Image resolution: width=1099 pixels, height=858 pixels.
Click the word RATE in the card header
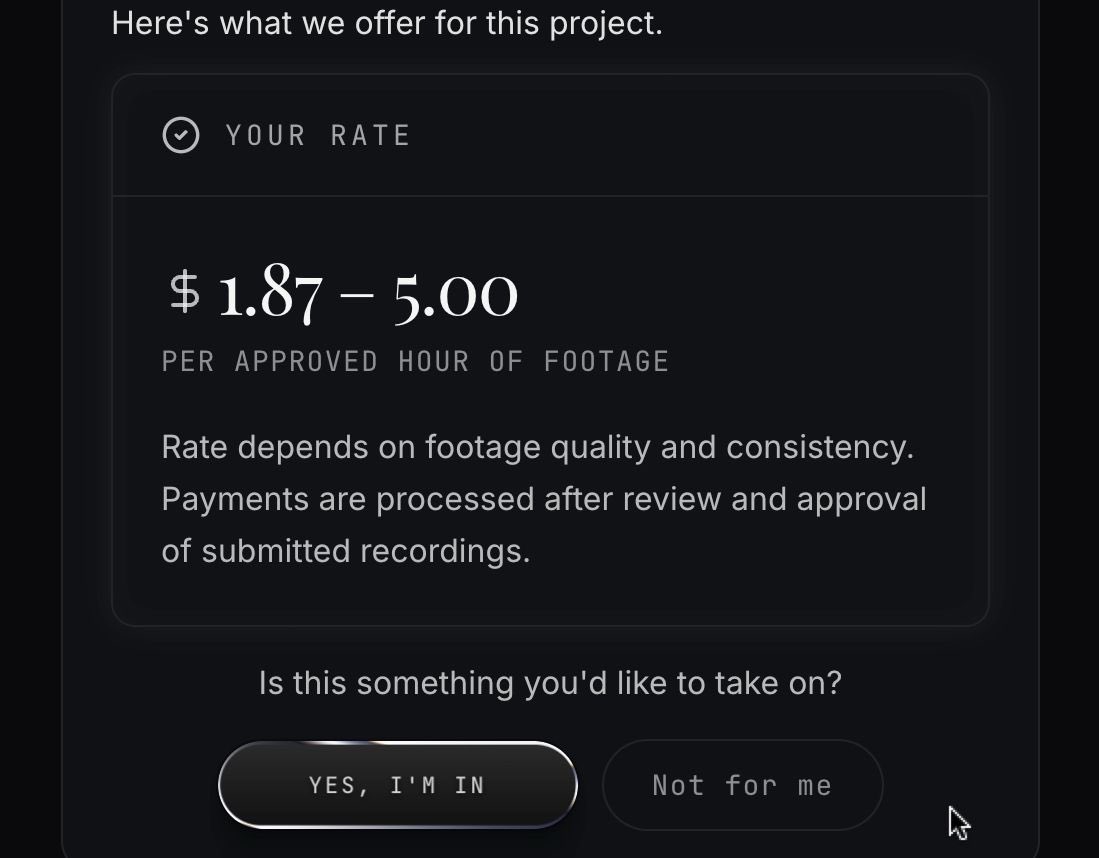[371, 135]
